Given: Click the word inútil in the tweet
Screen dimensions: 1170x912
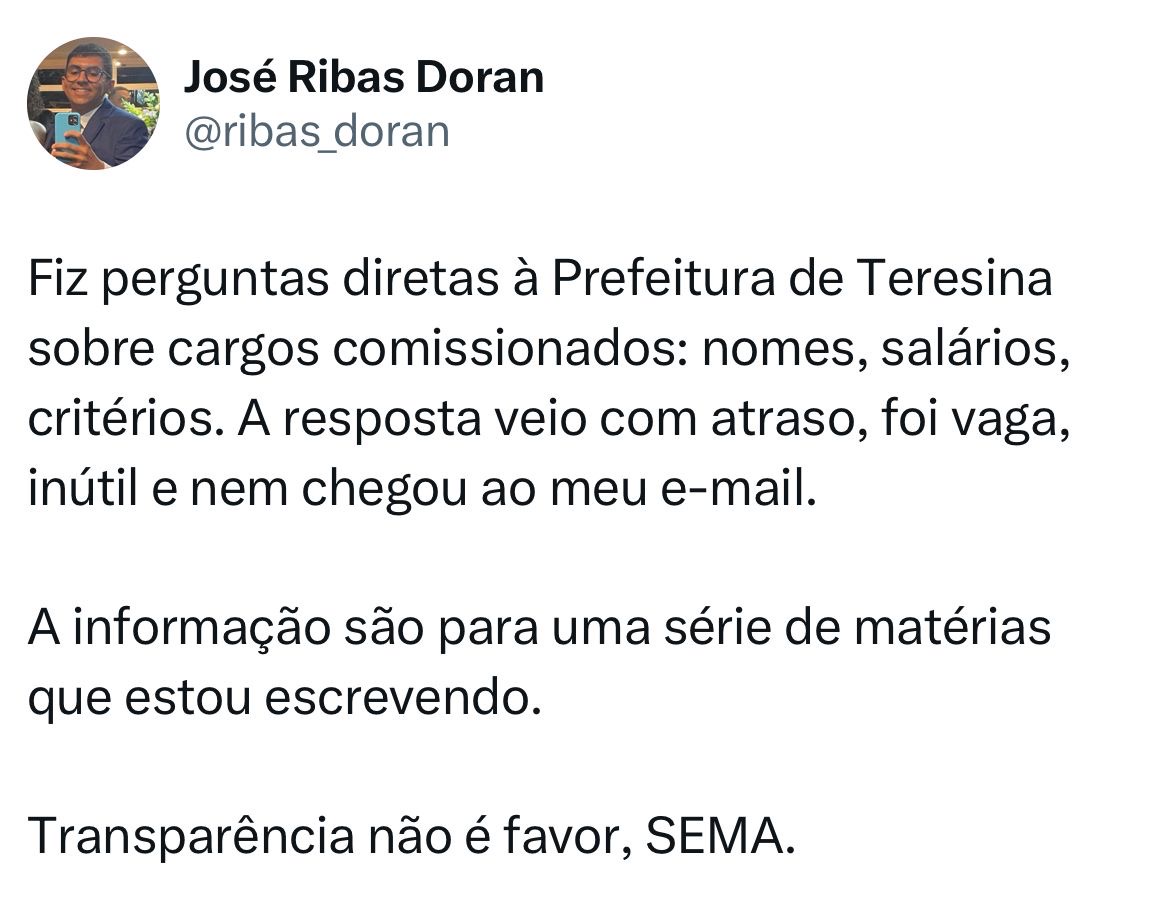Looking at the screenshot, I should click(83, 488).
